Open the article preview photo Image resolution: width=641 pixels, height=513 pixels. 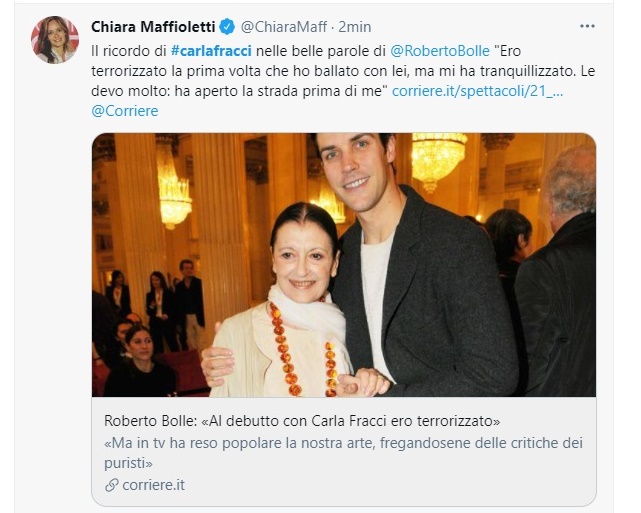click(x=344, y=265)
